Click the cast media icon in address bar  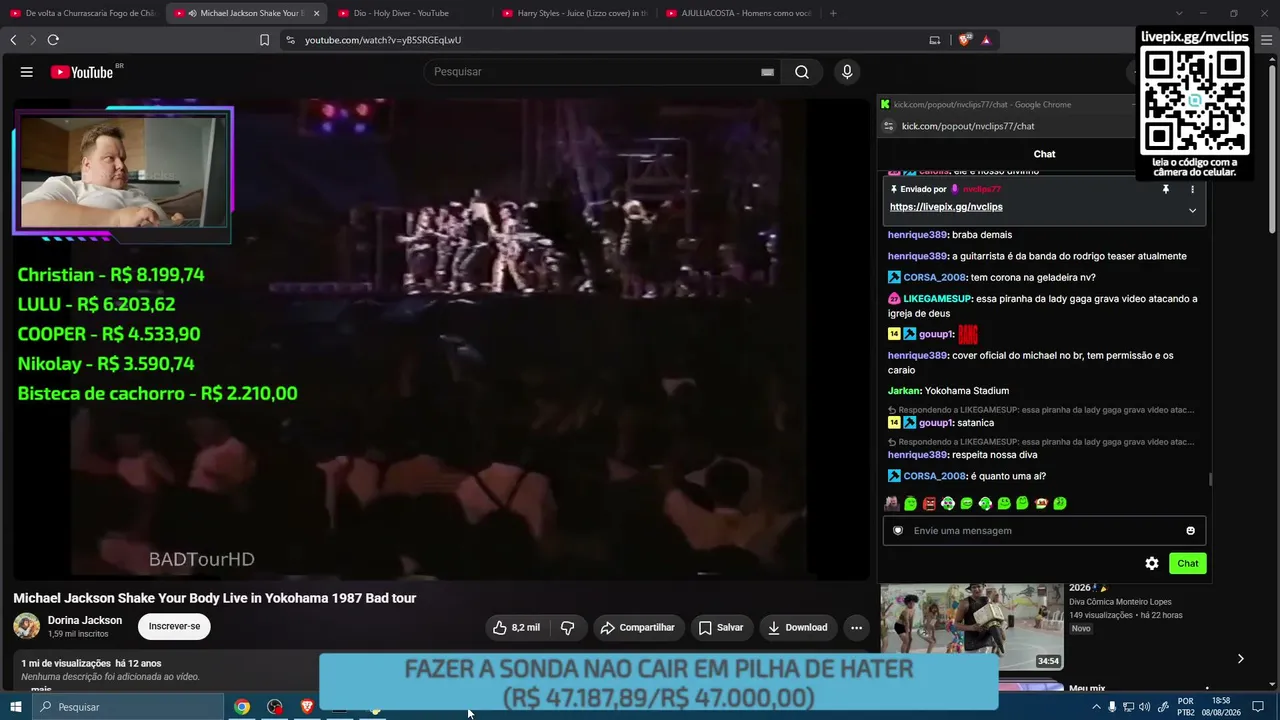tap(935, 40)
